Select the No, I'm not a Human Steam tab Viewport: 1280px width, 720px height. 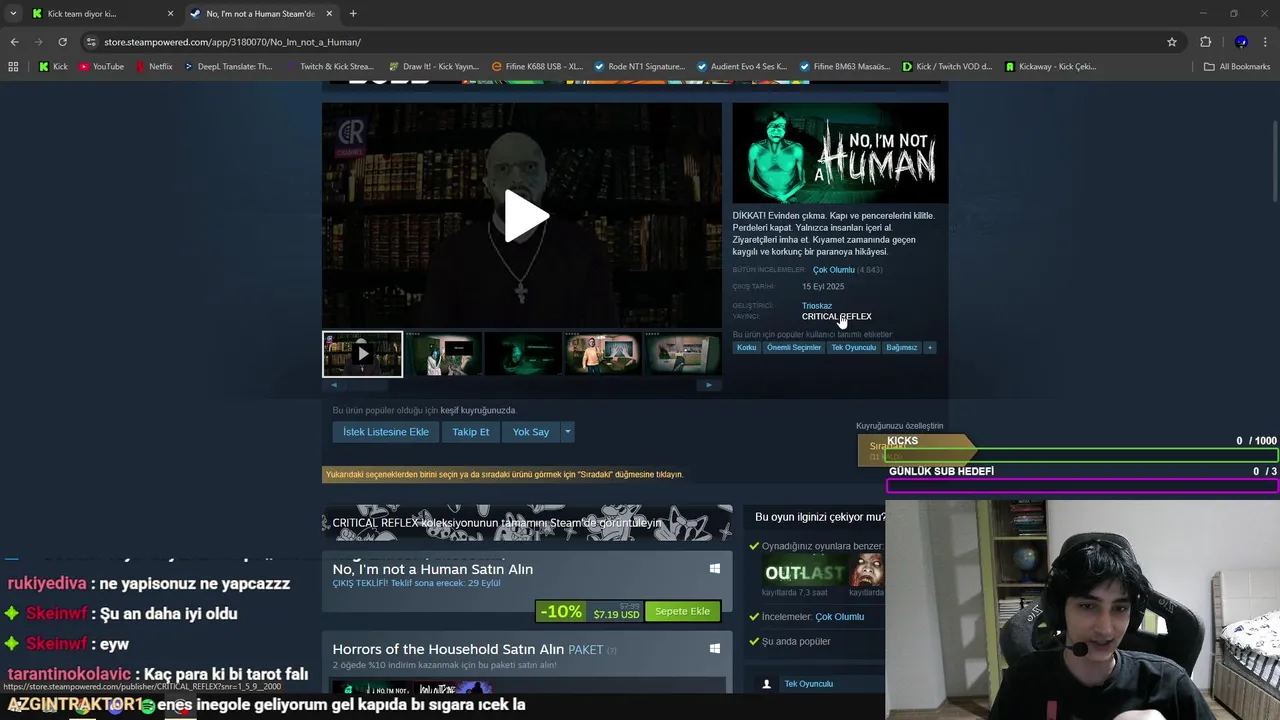pyautogui.click(x=261, y=14)
